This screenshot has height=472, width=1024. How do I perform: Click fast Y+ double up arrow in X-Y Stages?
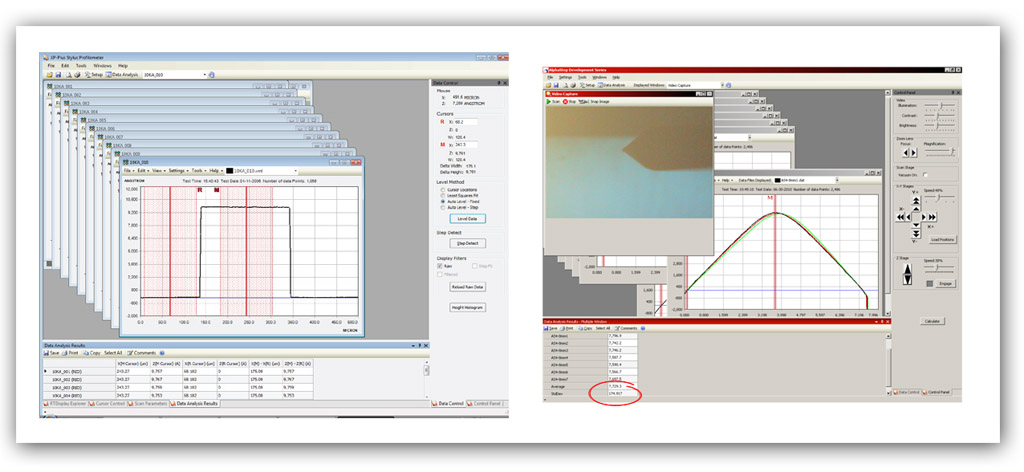click(916, 200)
